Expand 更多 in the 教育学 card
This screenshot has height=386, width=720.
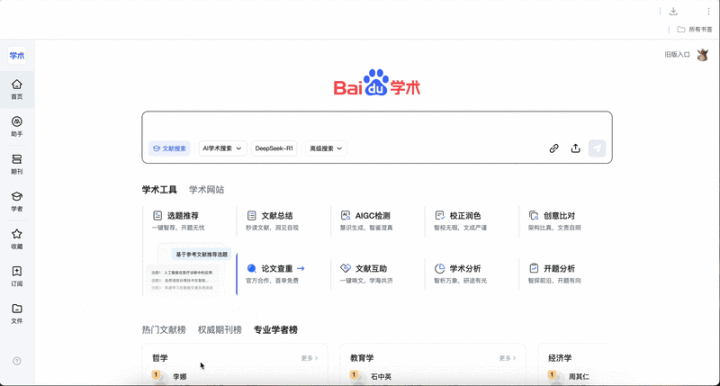coord(507,358)
